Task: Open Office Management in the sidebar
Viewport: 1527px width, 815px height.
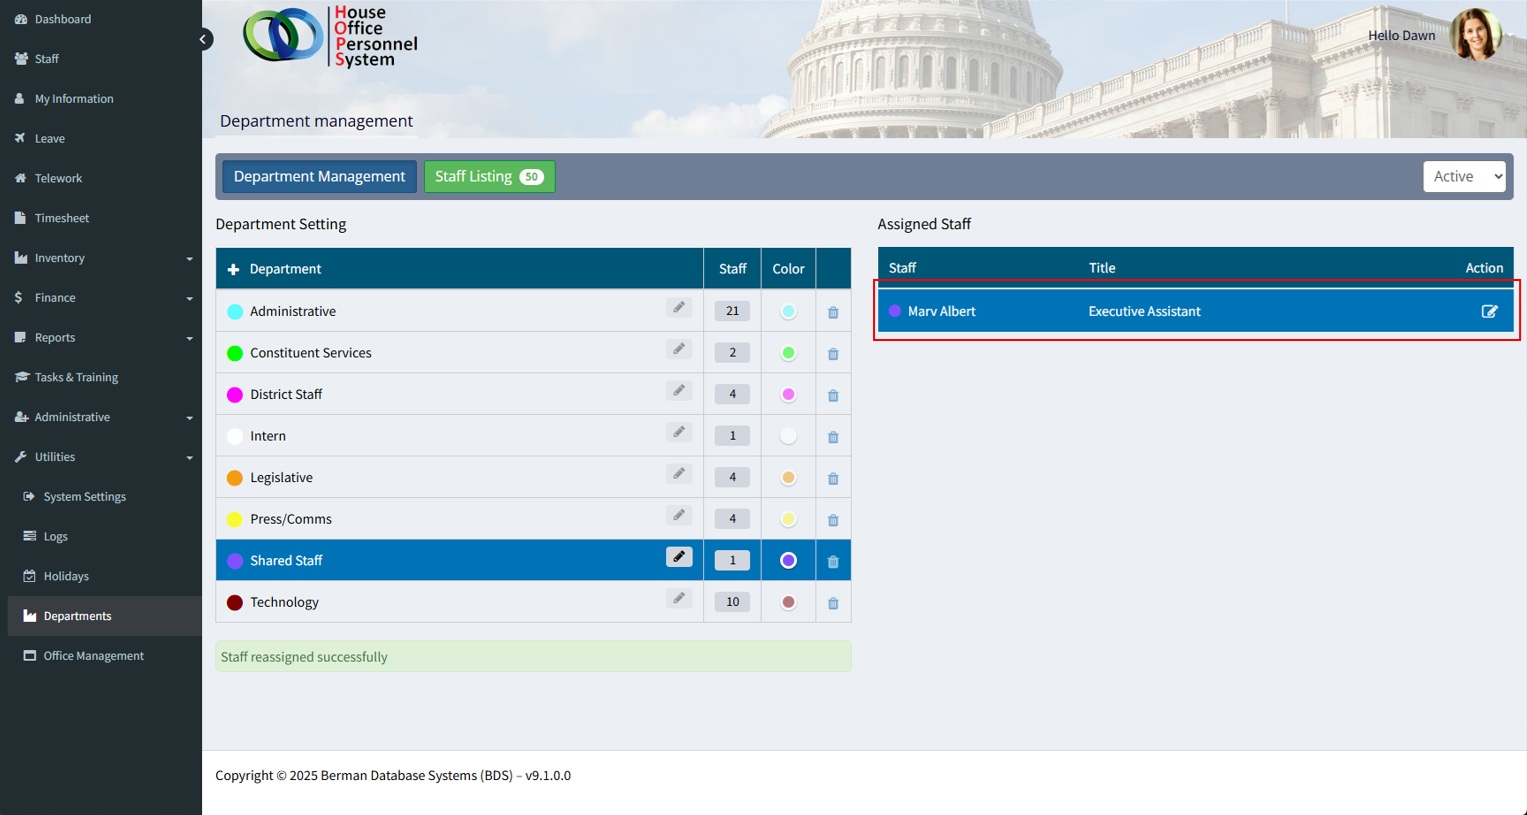Action: pyautogui.click(x=93, y=656)
